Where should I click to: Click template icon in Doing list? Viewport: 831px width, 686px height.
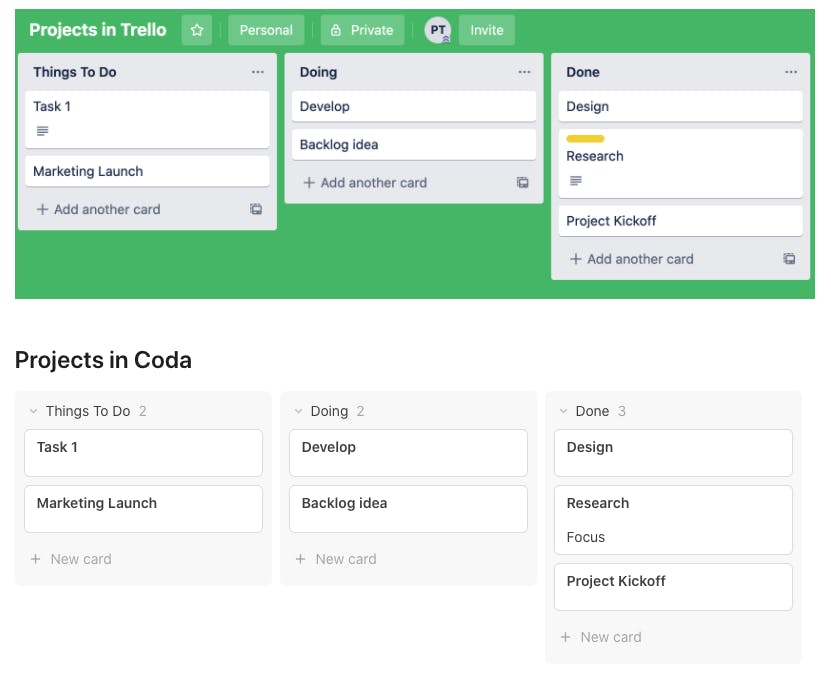click(522, 183)
